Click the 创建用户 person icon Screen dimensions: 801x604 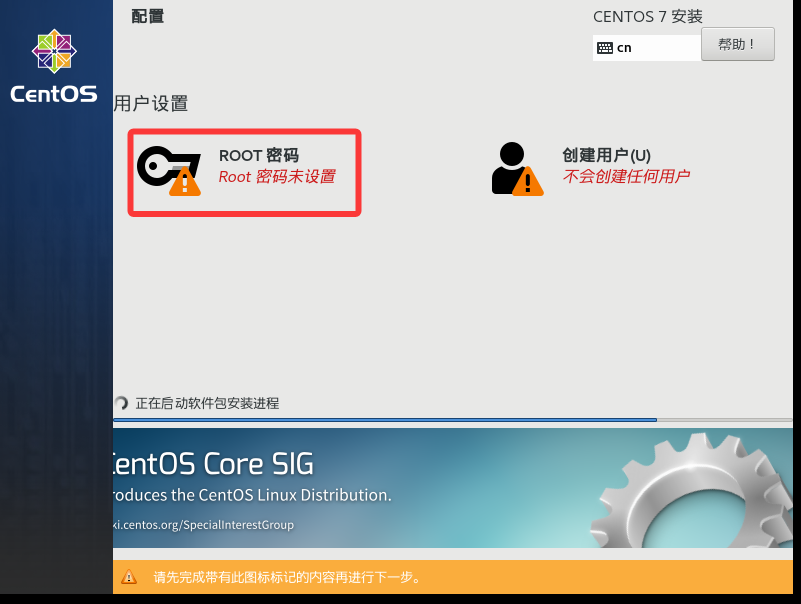tap(517, 169)
